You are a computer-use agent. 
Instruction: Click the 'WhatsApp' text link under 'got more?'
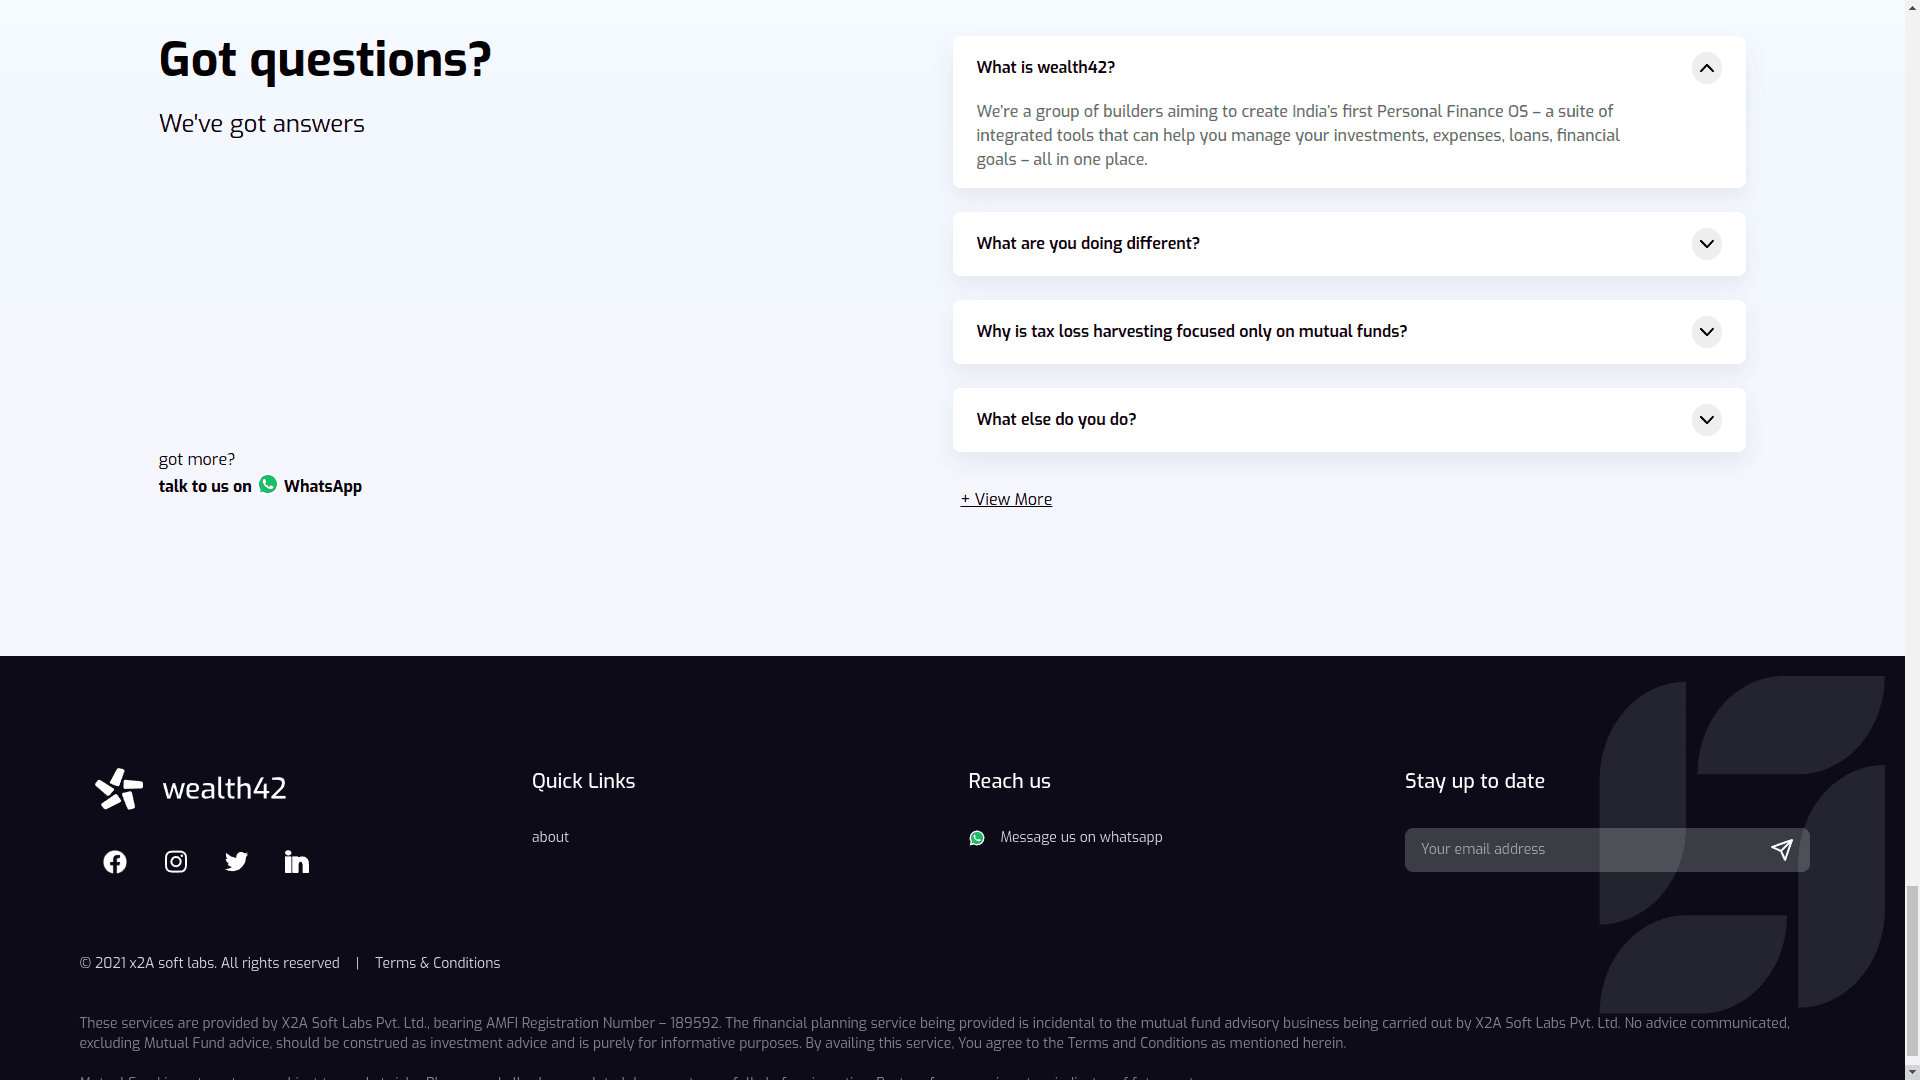[x=323, y=487]
